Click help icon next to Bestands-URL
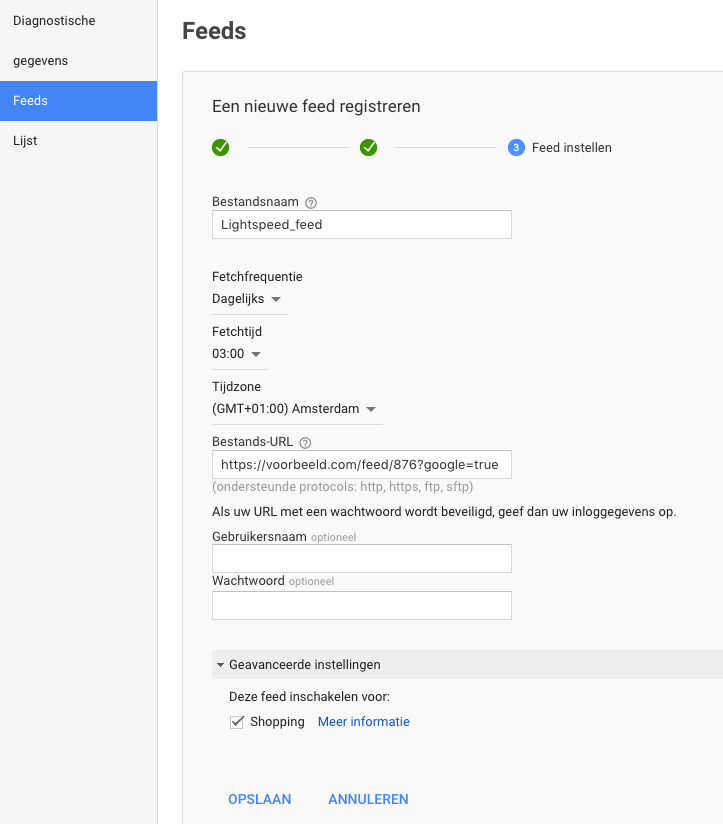The image size is (723, 824). pyautogui.click(x=306, y=442)
